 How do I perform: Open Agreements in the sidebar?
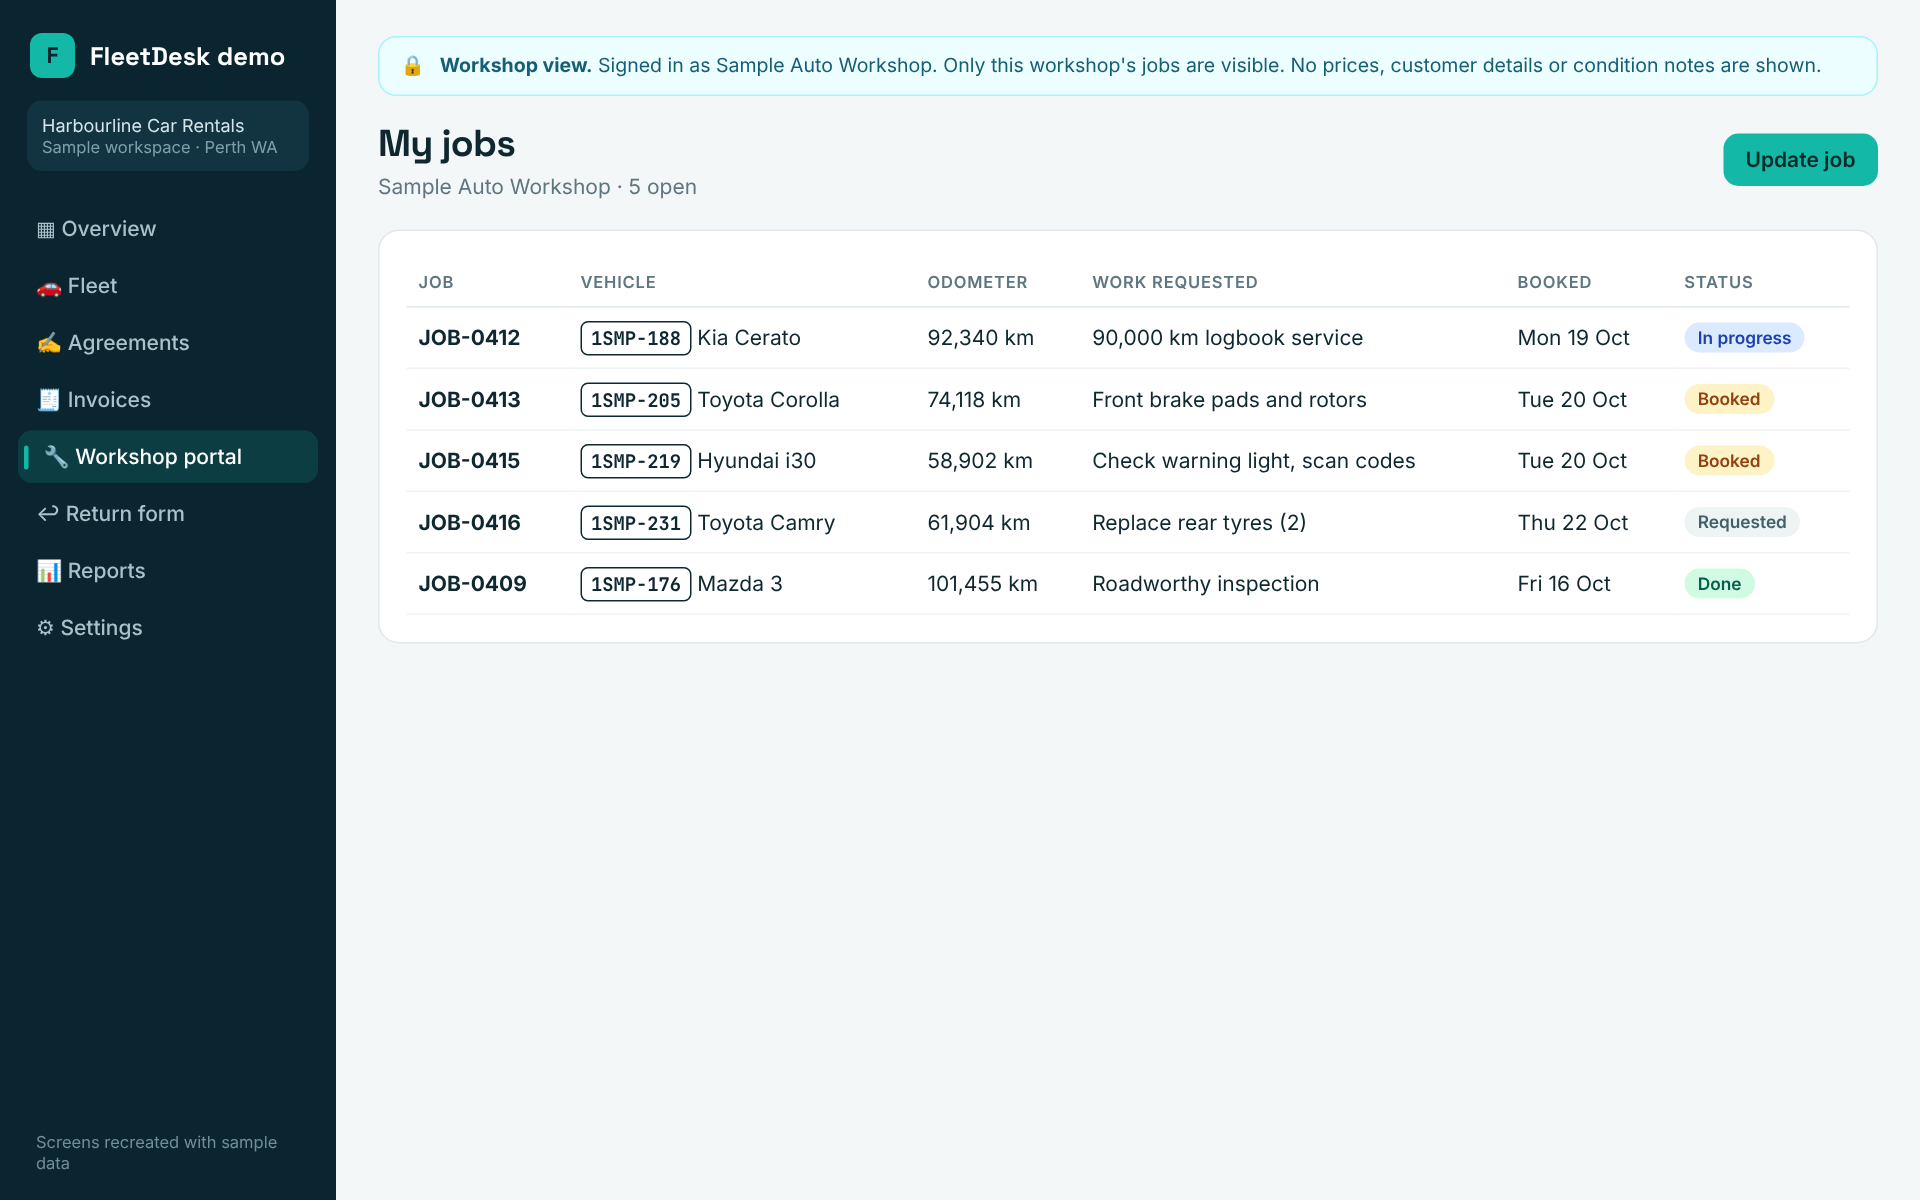pos(168,343)
